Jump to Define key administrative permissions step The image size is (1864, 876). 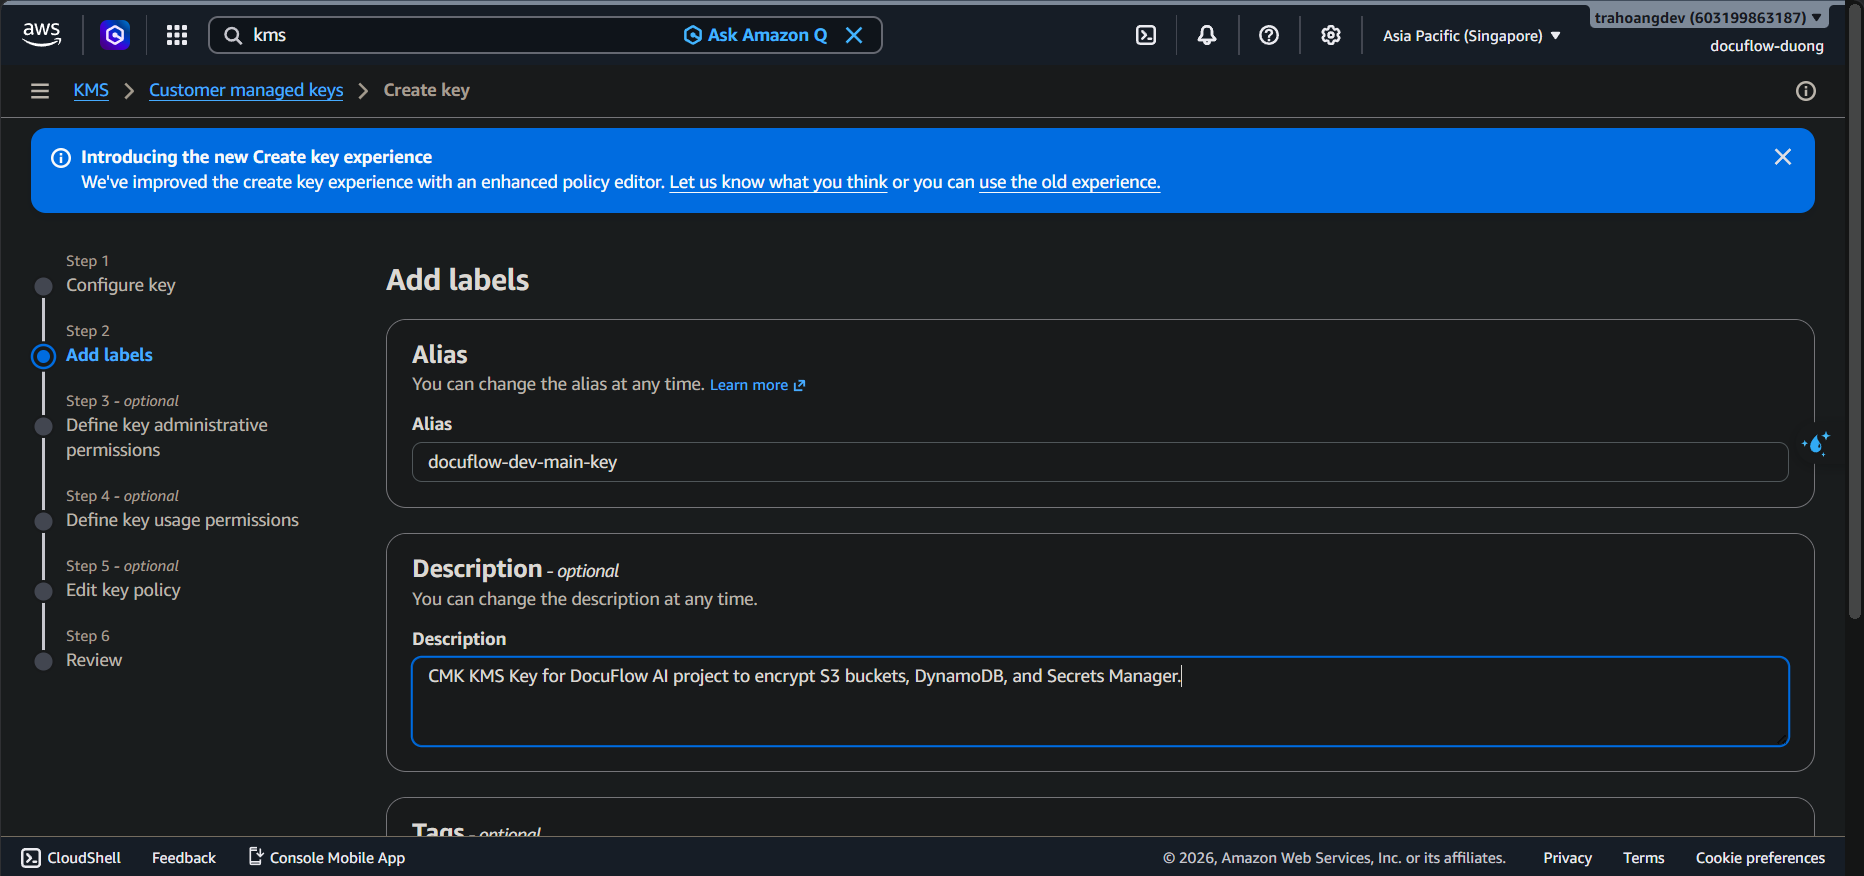(167, 437)
